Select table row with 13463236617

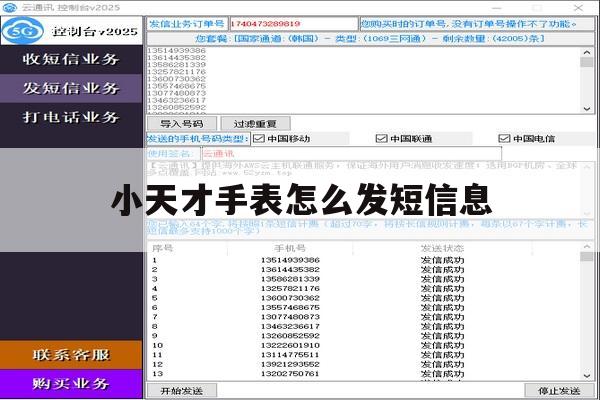[x=364, y=327]
